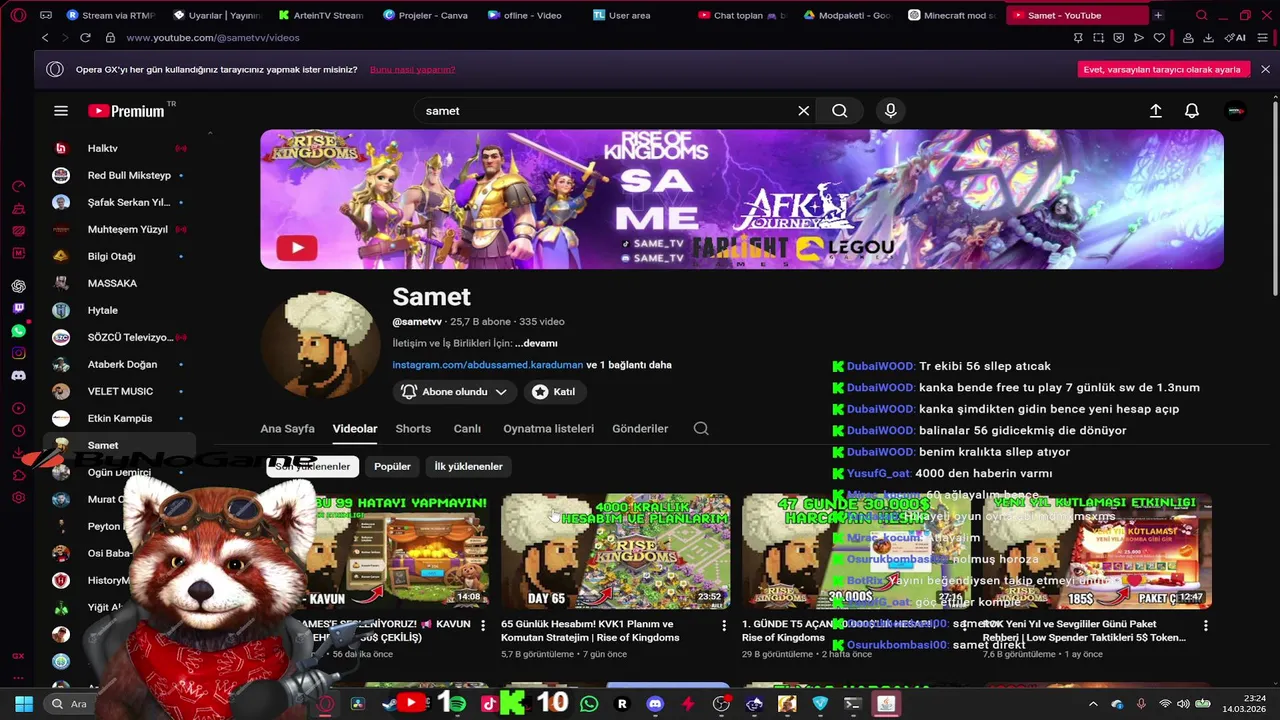Open WhatsApp in the Opera sidebar
This screenshot has height=720, width=1280.
[x=18, y=331]
